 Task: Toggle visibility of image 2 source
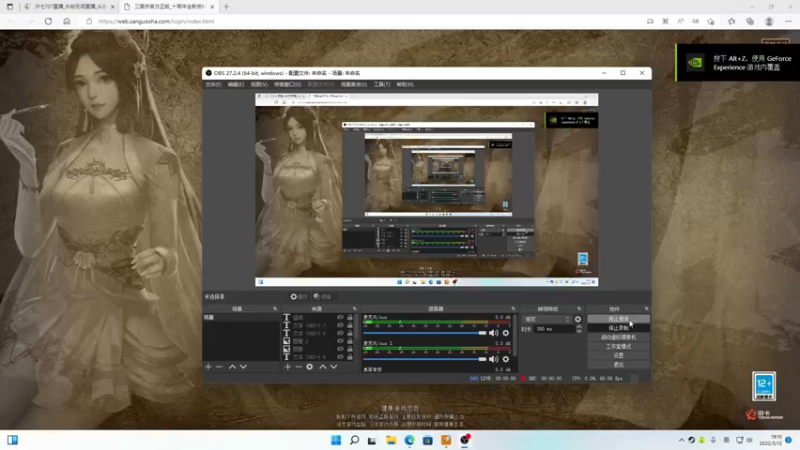[340, 341]
